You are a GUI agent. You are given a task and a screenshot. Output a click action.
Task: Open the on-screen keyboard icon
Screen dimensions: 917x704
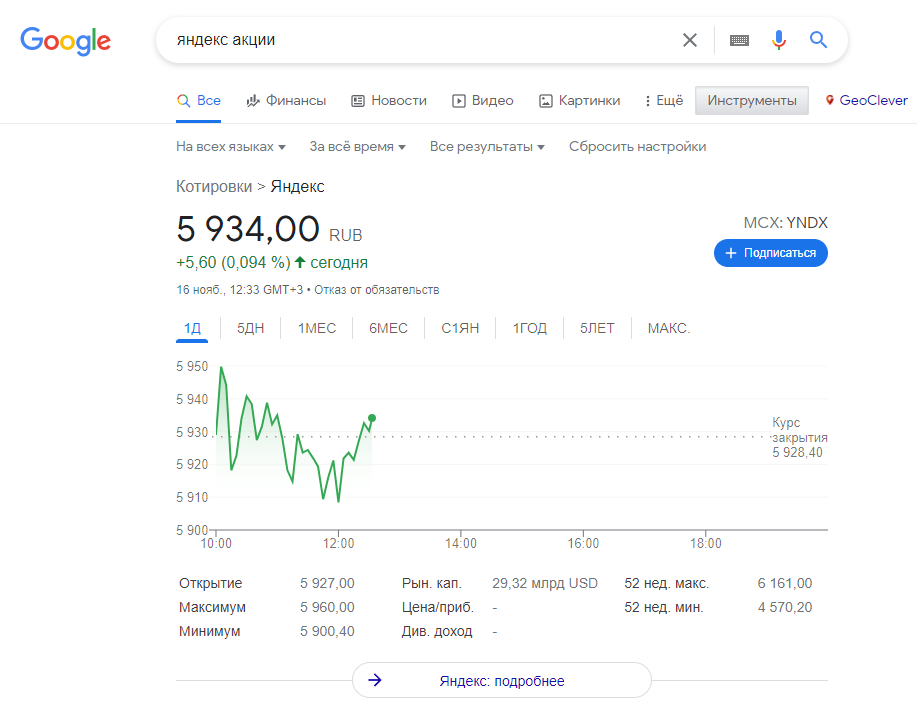(739, 40)
